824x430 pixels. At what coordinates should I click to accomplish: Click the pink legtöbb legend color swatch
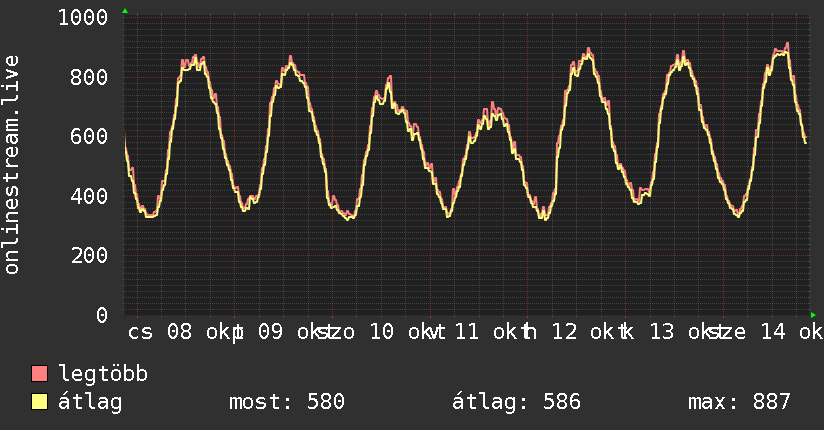39,373
